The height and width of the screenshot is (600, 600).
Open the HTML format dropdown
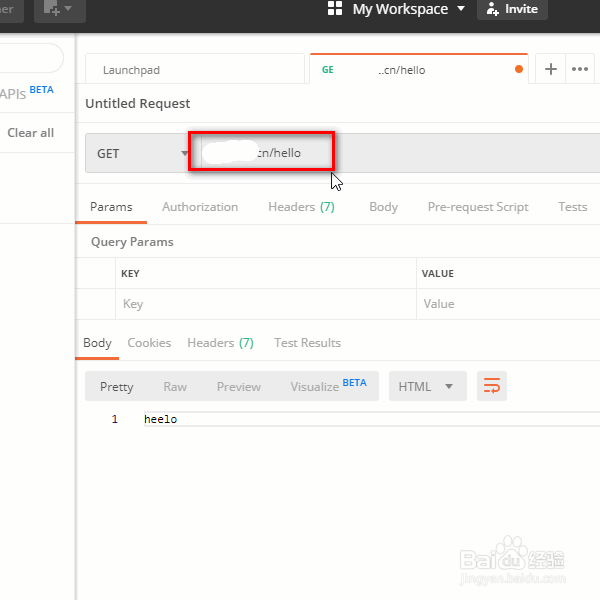tap(427, 386)
